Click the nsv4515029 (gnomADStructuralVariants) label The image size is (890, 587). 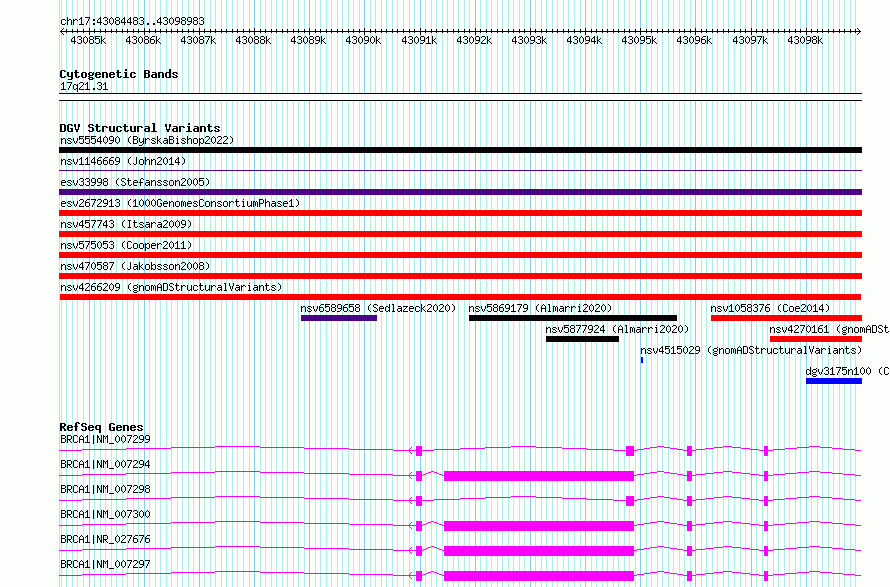(751, 350)
